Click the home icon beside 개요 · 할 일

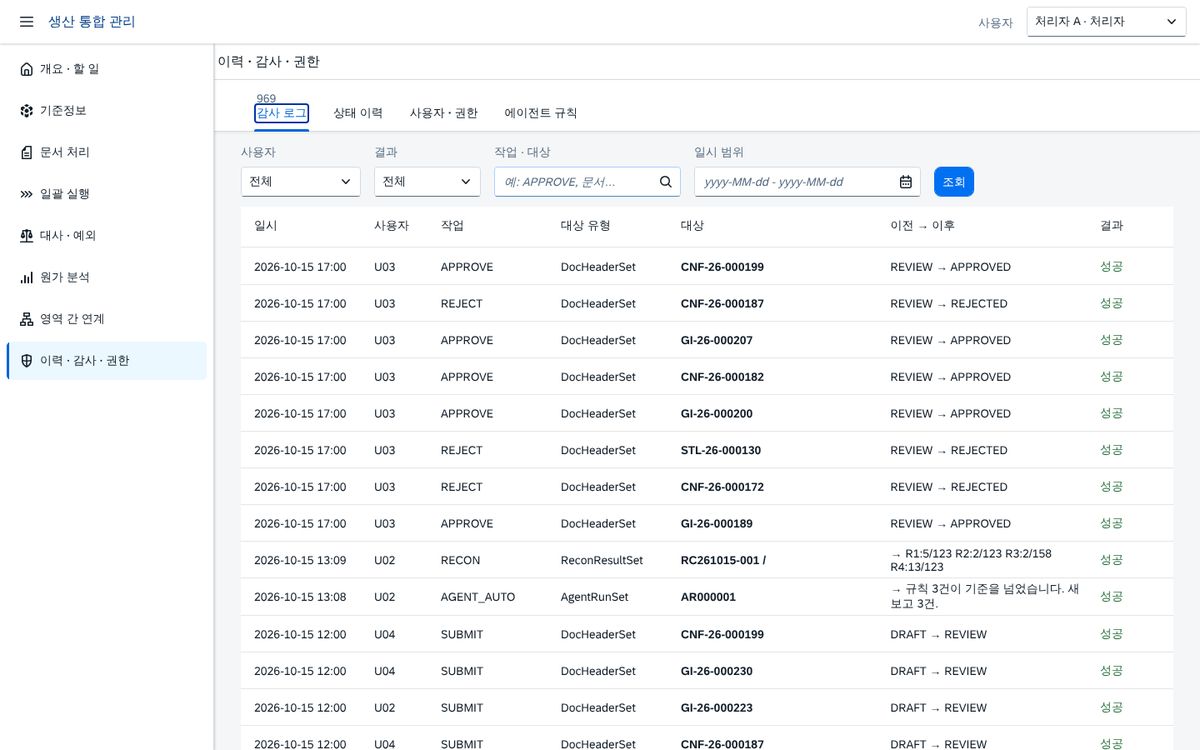tap(27, 69)
